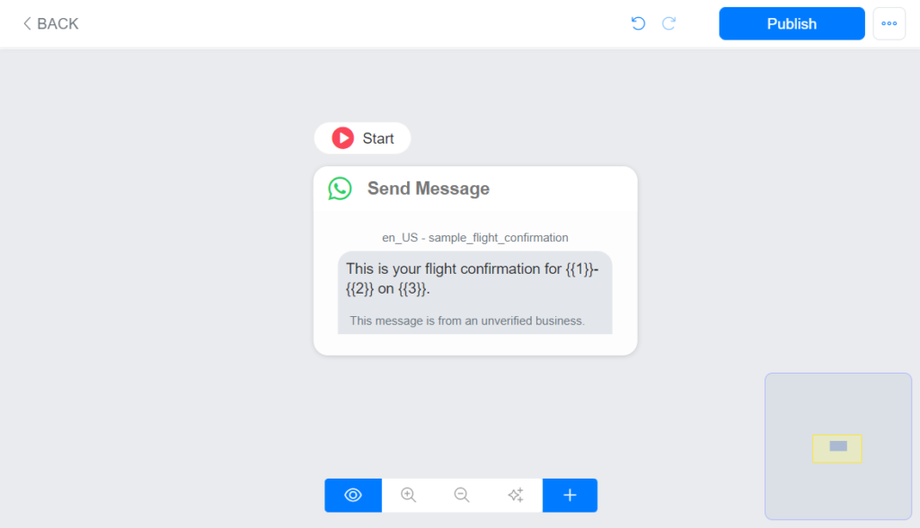The height and width of the screenshot is (528, 920).
Task: Click the en_US sample_flight_confirmation template name
Action: (x=475, y=238)
